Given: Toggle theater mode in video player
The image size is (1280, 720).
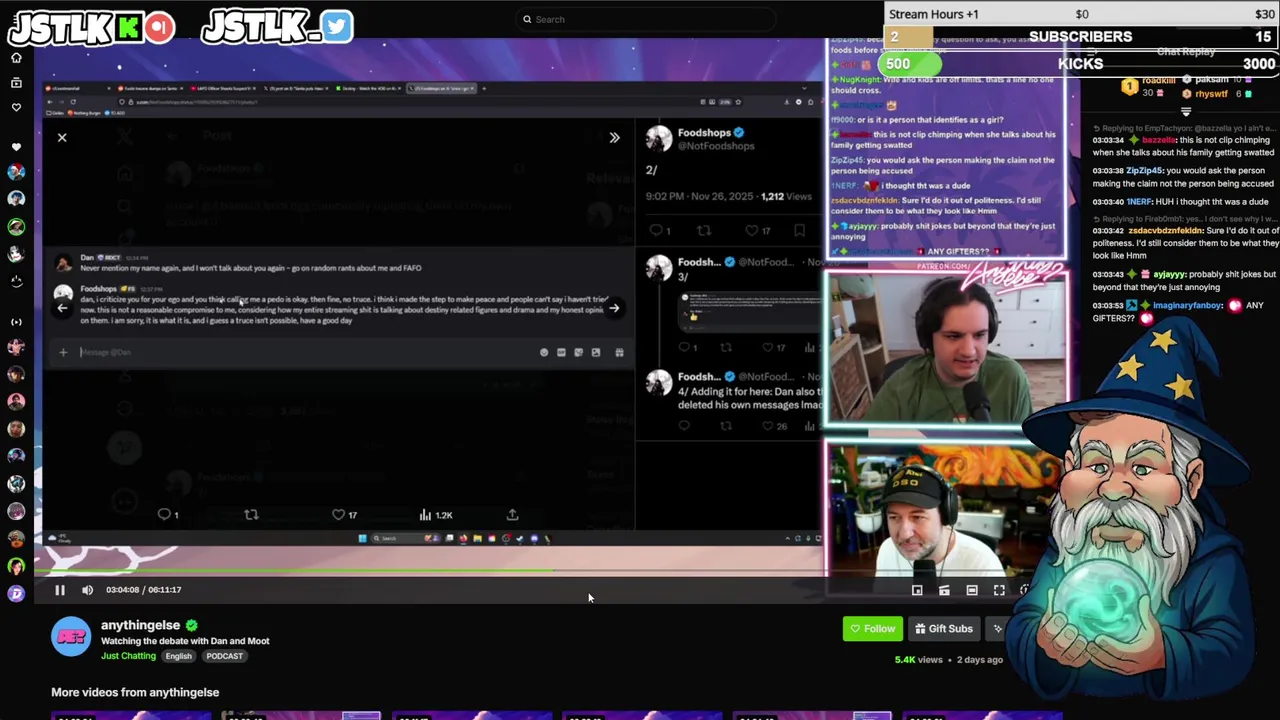Looking at the screenshot, I should pos(971,590).
